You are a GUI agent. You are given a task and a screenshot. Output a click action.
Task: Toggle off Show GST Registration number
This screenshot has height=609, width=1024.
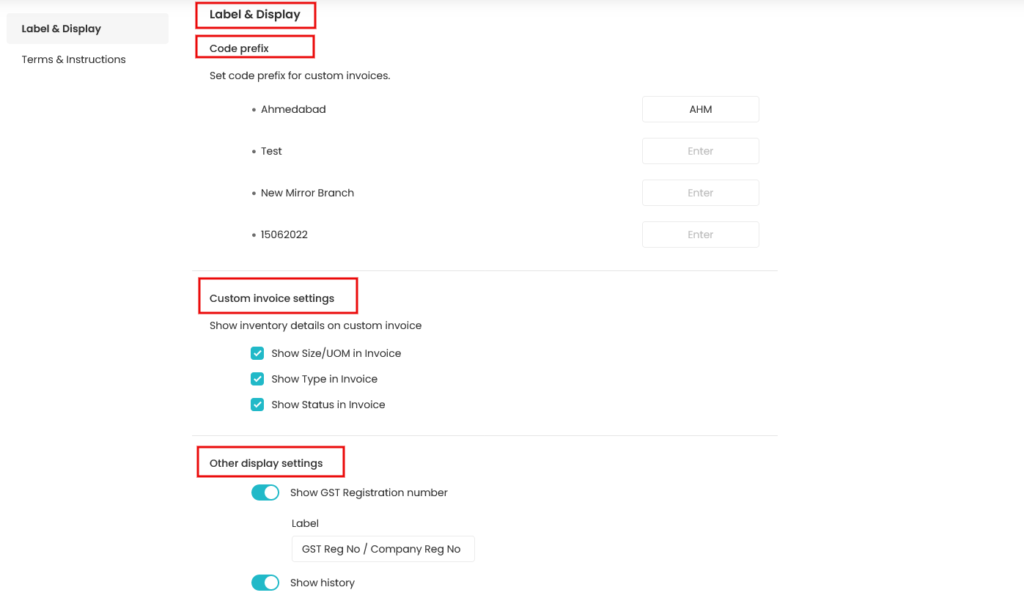click(264, 492)
